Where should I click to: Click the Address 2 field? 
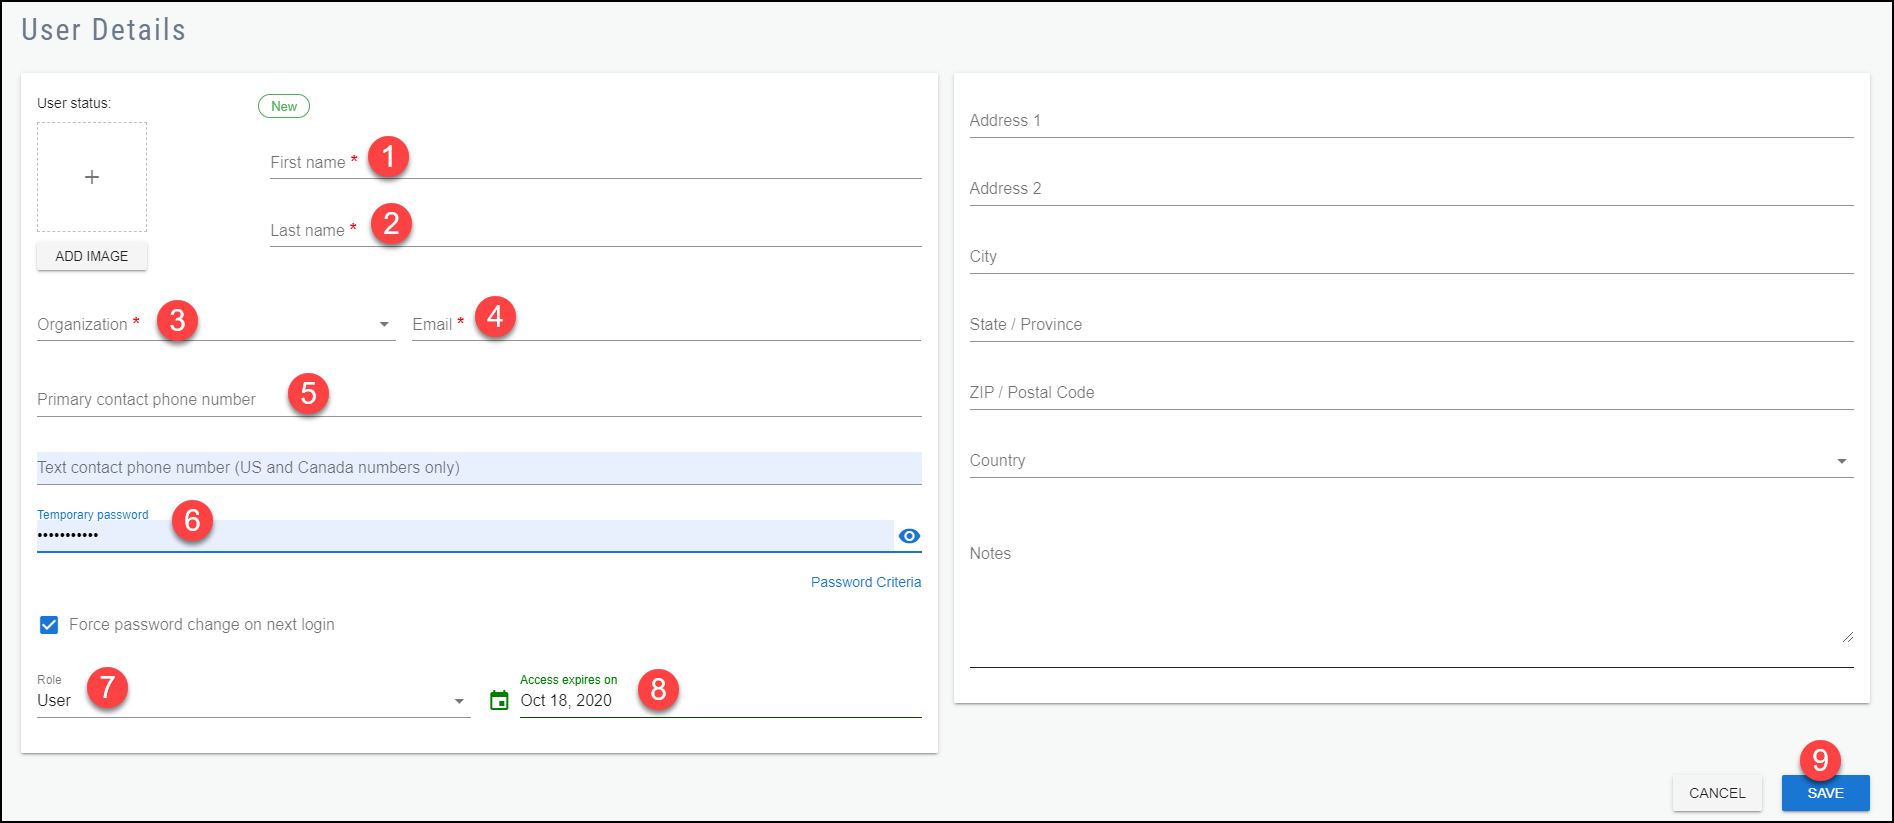[1411, 188]
